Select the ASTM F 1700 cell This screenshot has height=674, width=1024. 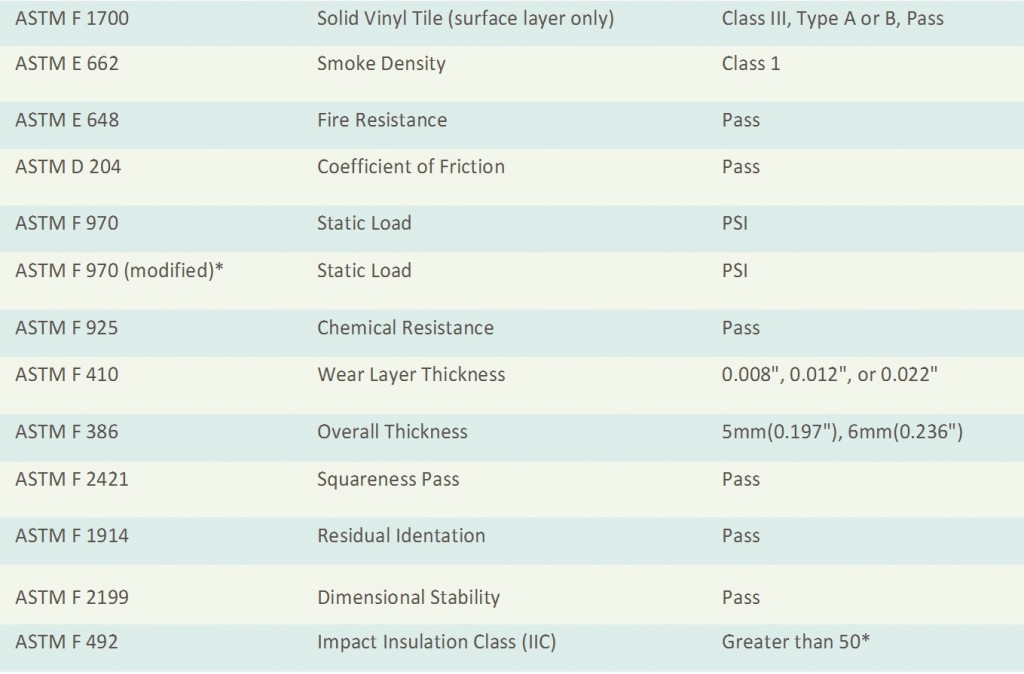pos(72,18)
